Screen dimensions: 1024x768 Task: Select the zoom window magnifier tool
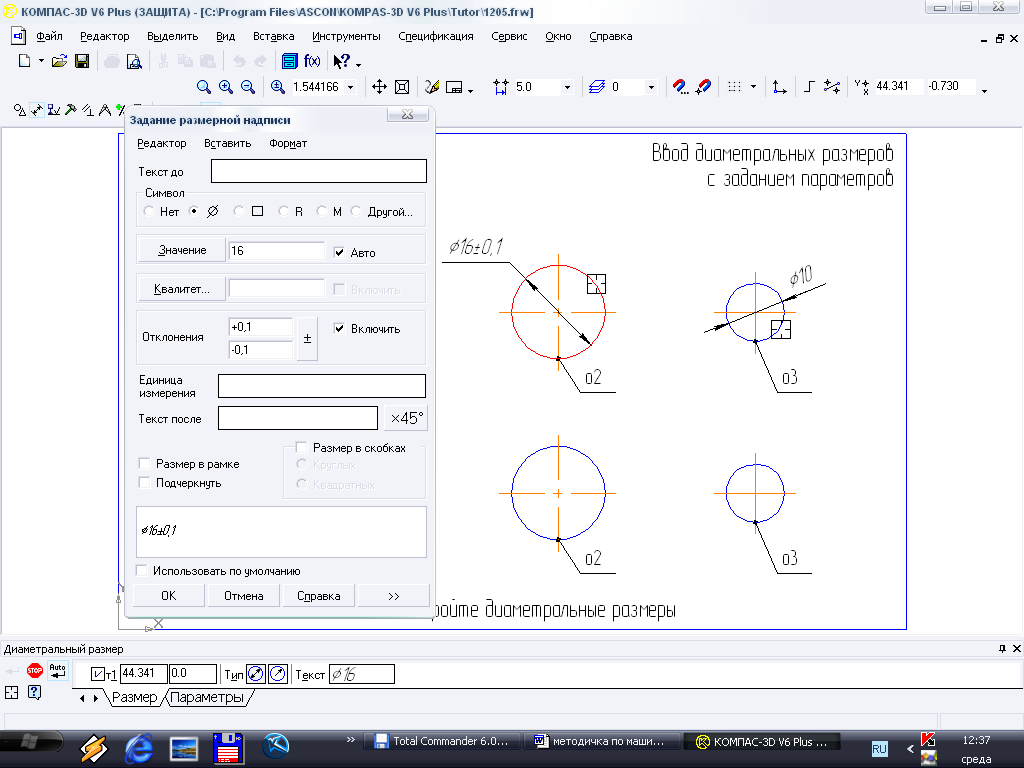[204, 87]
